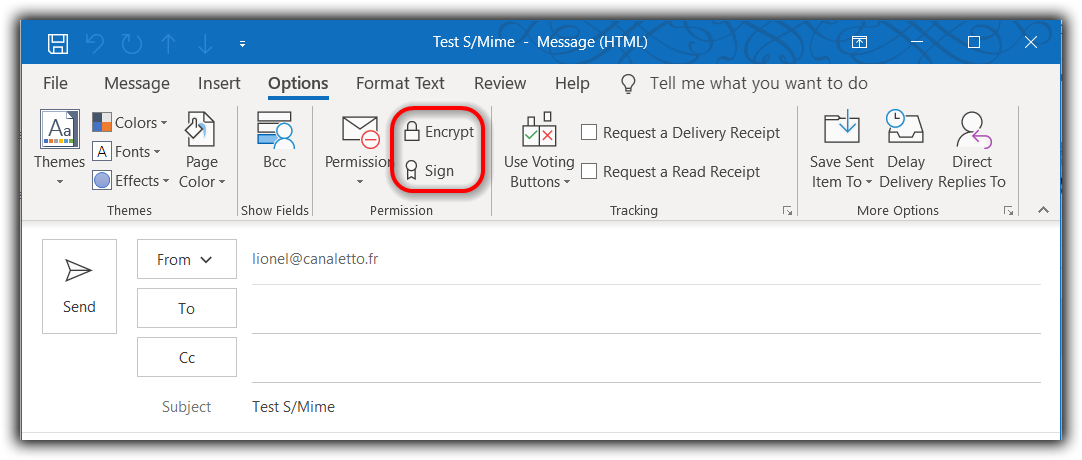The height and width of the screenshot is (460, 1082).
Task: Switch to the Format Text tab
Action: pos(400,83)
